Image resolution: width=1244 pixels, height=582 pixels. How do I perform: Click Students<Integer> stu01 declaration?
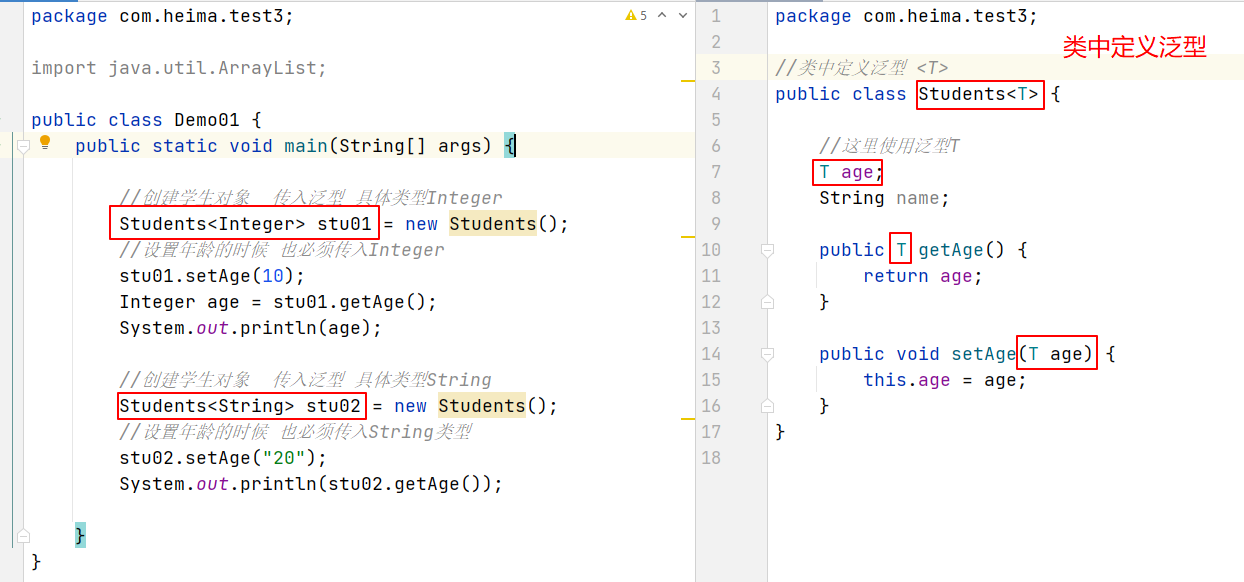[244, 224]
